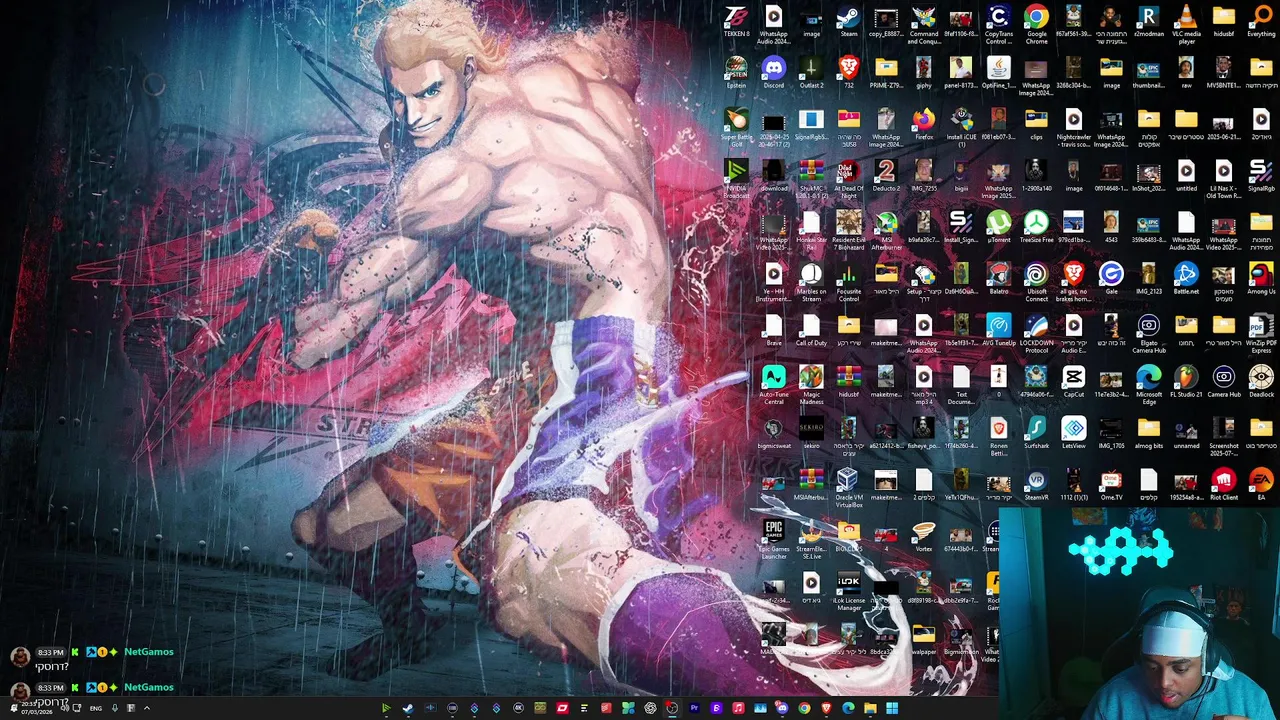
Task: Open the Among Us desktop shortcut
Action: point(1261,280)
